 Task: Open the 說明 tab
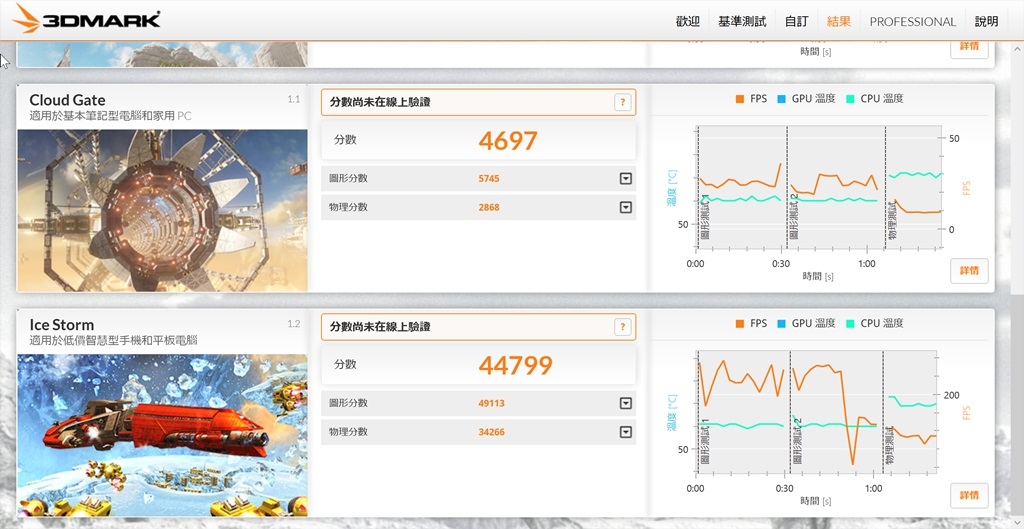[986, 22]
